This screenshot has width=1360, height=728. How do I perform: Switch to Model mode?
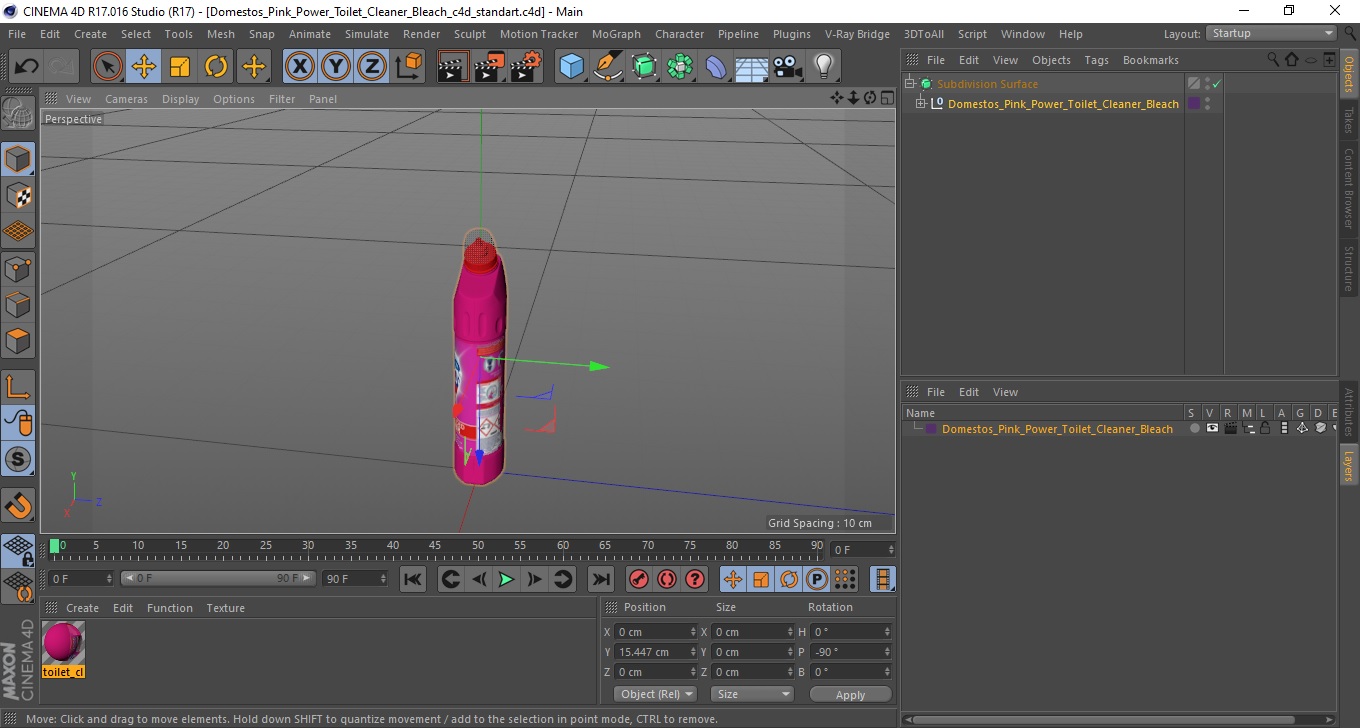click(x=18, y=159)
